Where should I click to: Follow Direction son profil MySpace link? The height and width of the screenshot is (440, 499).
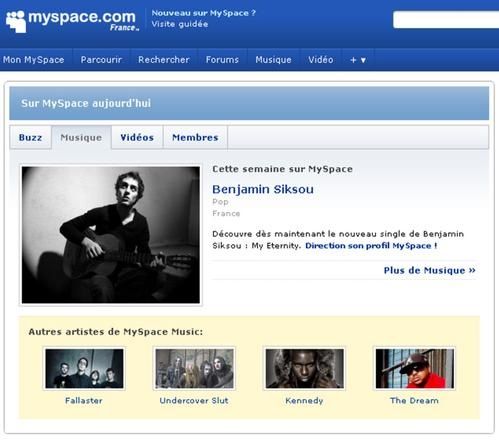click(x=371, y=246)
